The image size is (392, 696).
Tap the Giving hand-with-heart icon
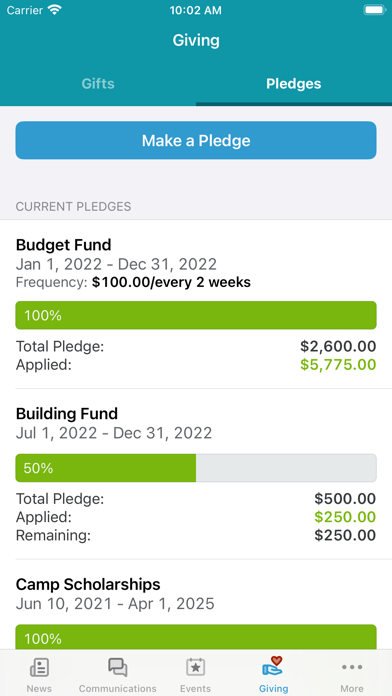pos(273,666)
